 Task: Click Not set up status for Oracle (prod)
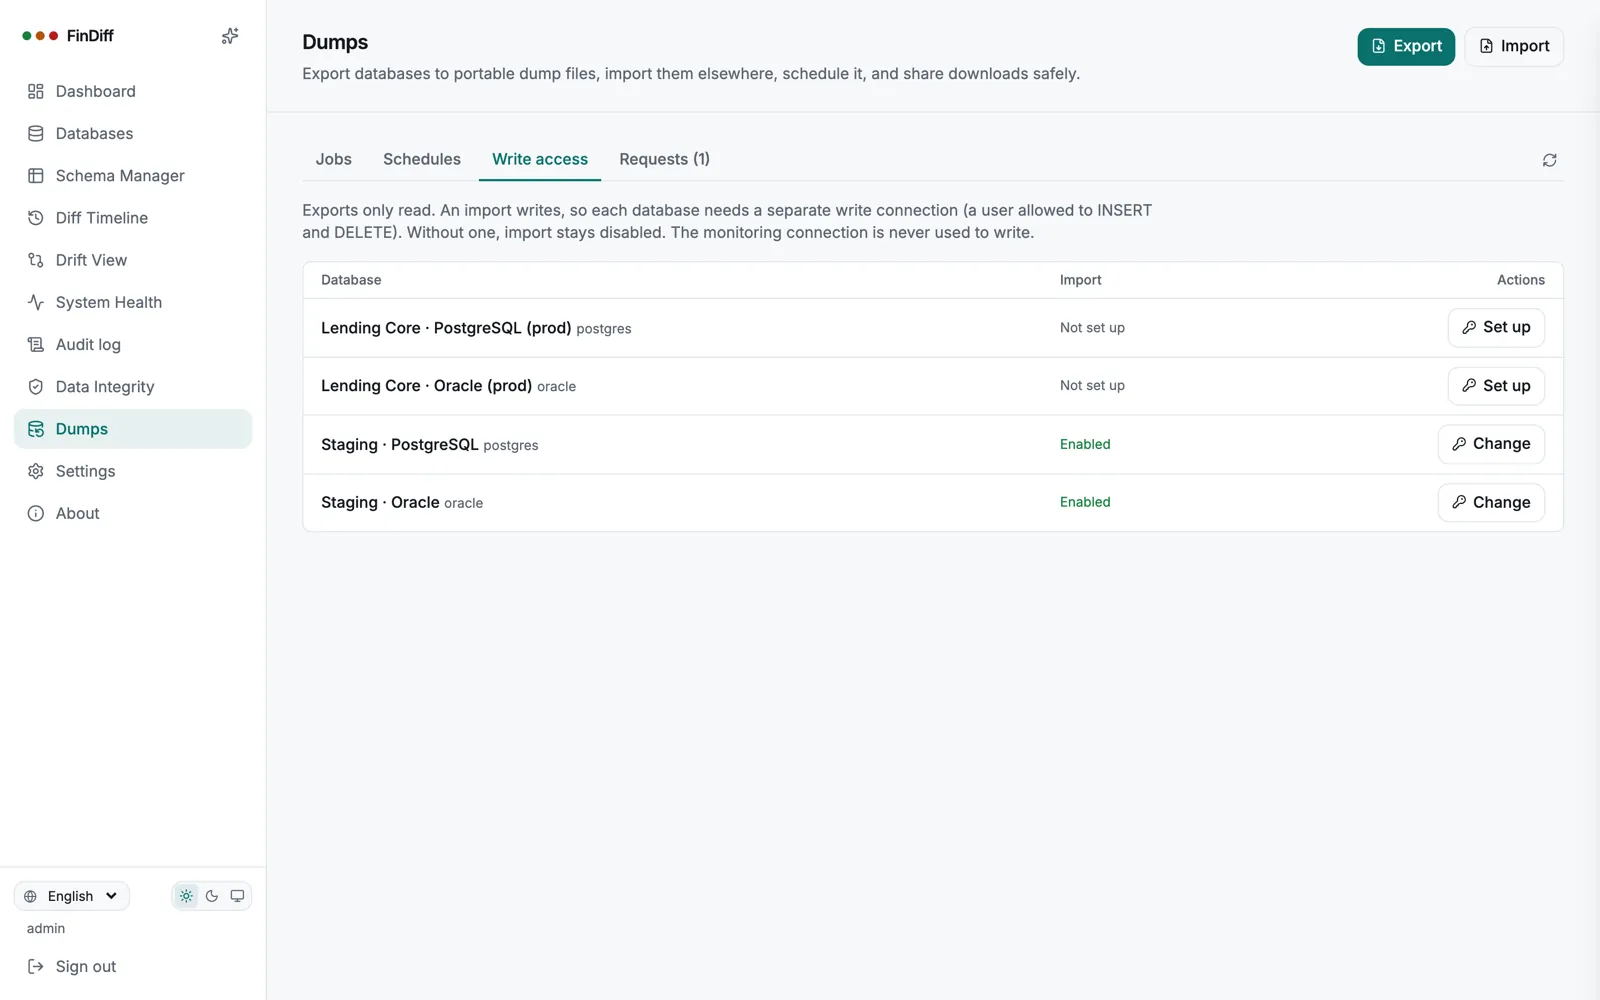click(1092, 386)
